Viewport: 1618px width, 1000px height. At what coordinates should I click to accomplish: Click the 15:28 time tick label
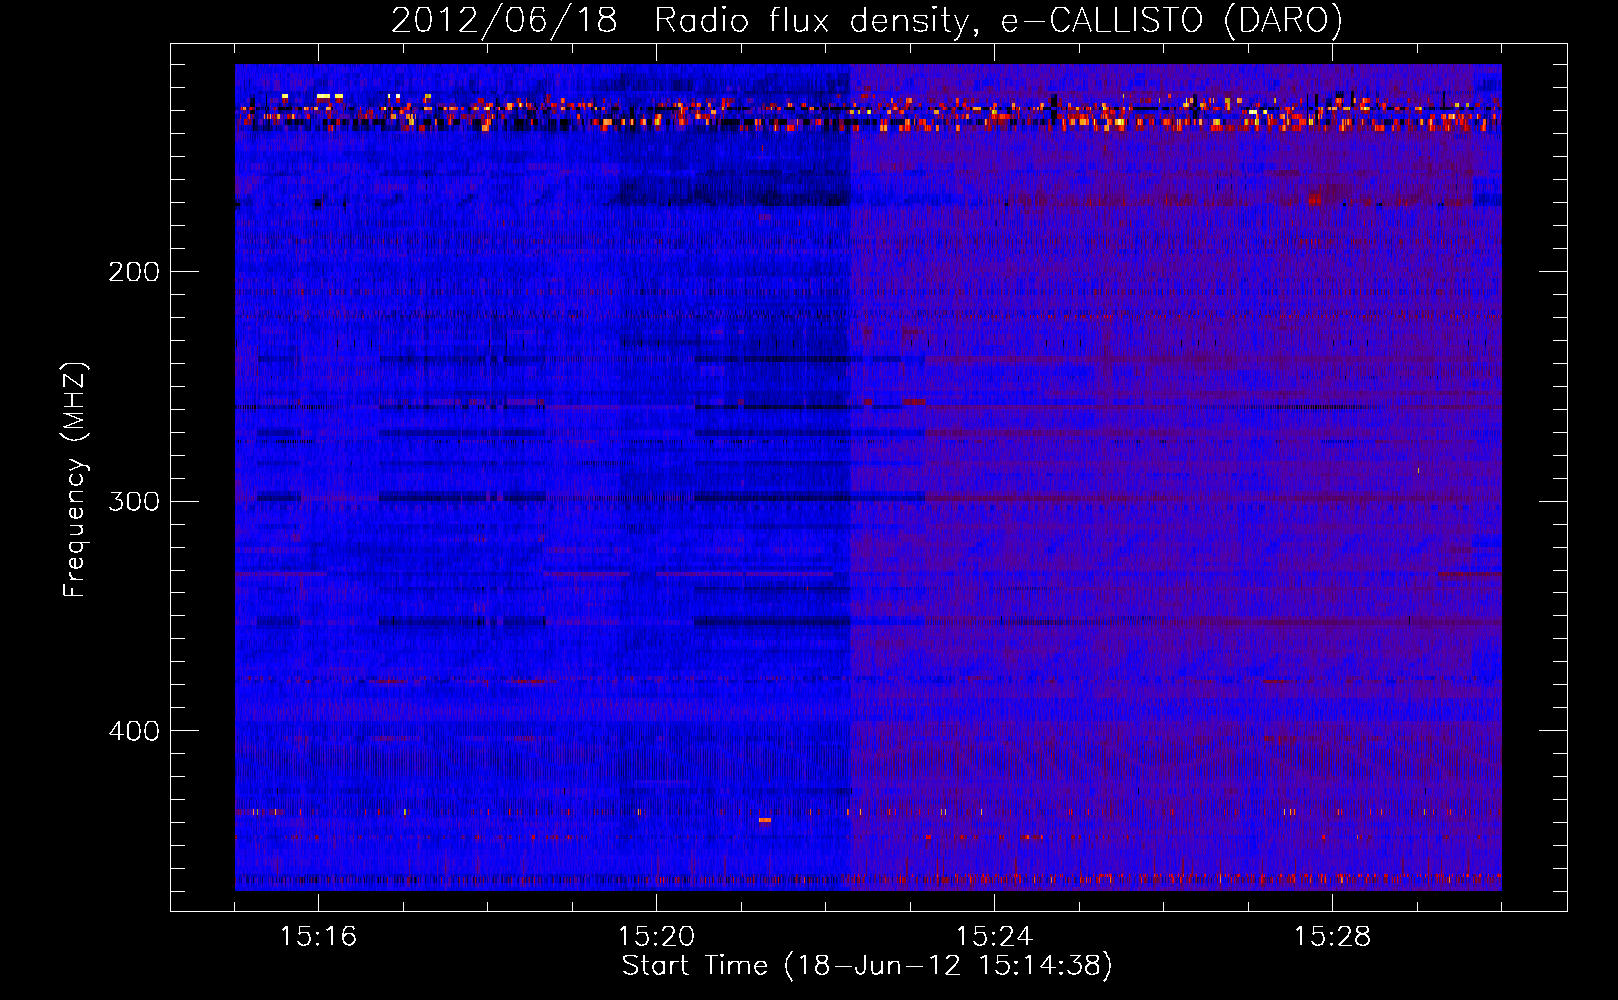coord(1332,937)
